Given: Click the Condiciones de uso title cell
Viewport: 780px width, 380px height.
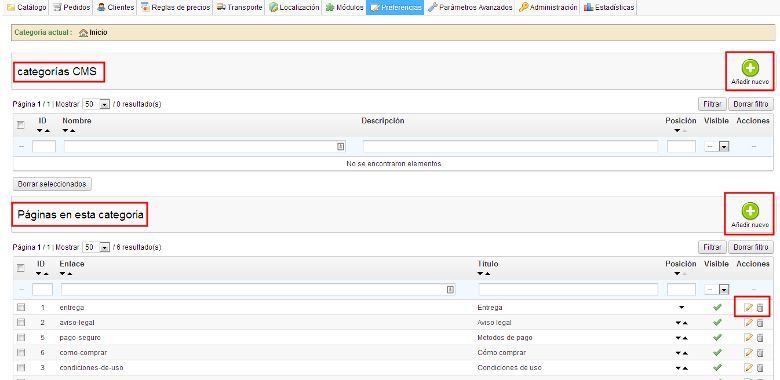Looking at the screenshot, I should 509,368.
